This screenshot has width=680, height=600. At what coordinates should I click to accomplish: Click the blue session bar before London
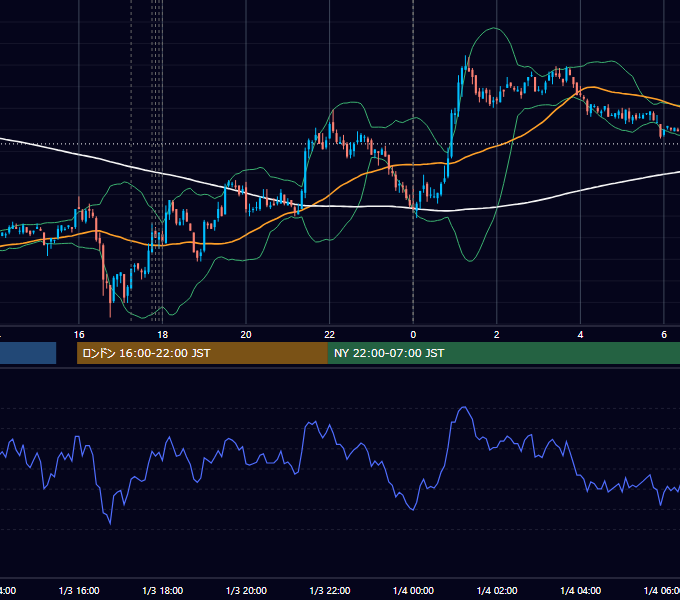(28, 353)
